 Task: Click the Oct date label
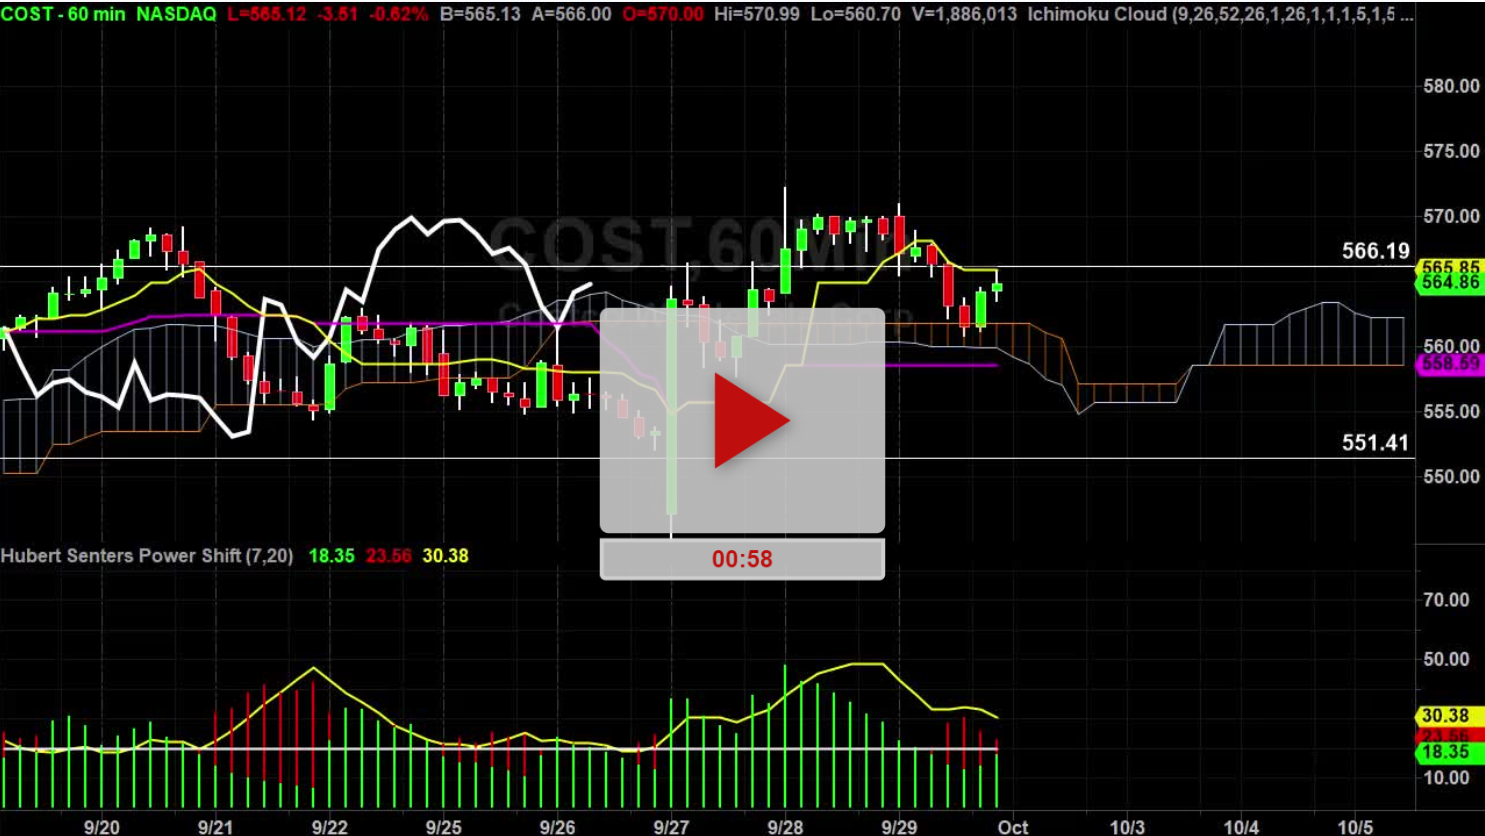click(1013, 827)
